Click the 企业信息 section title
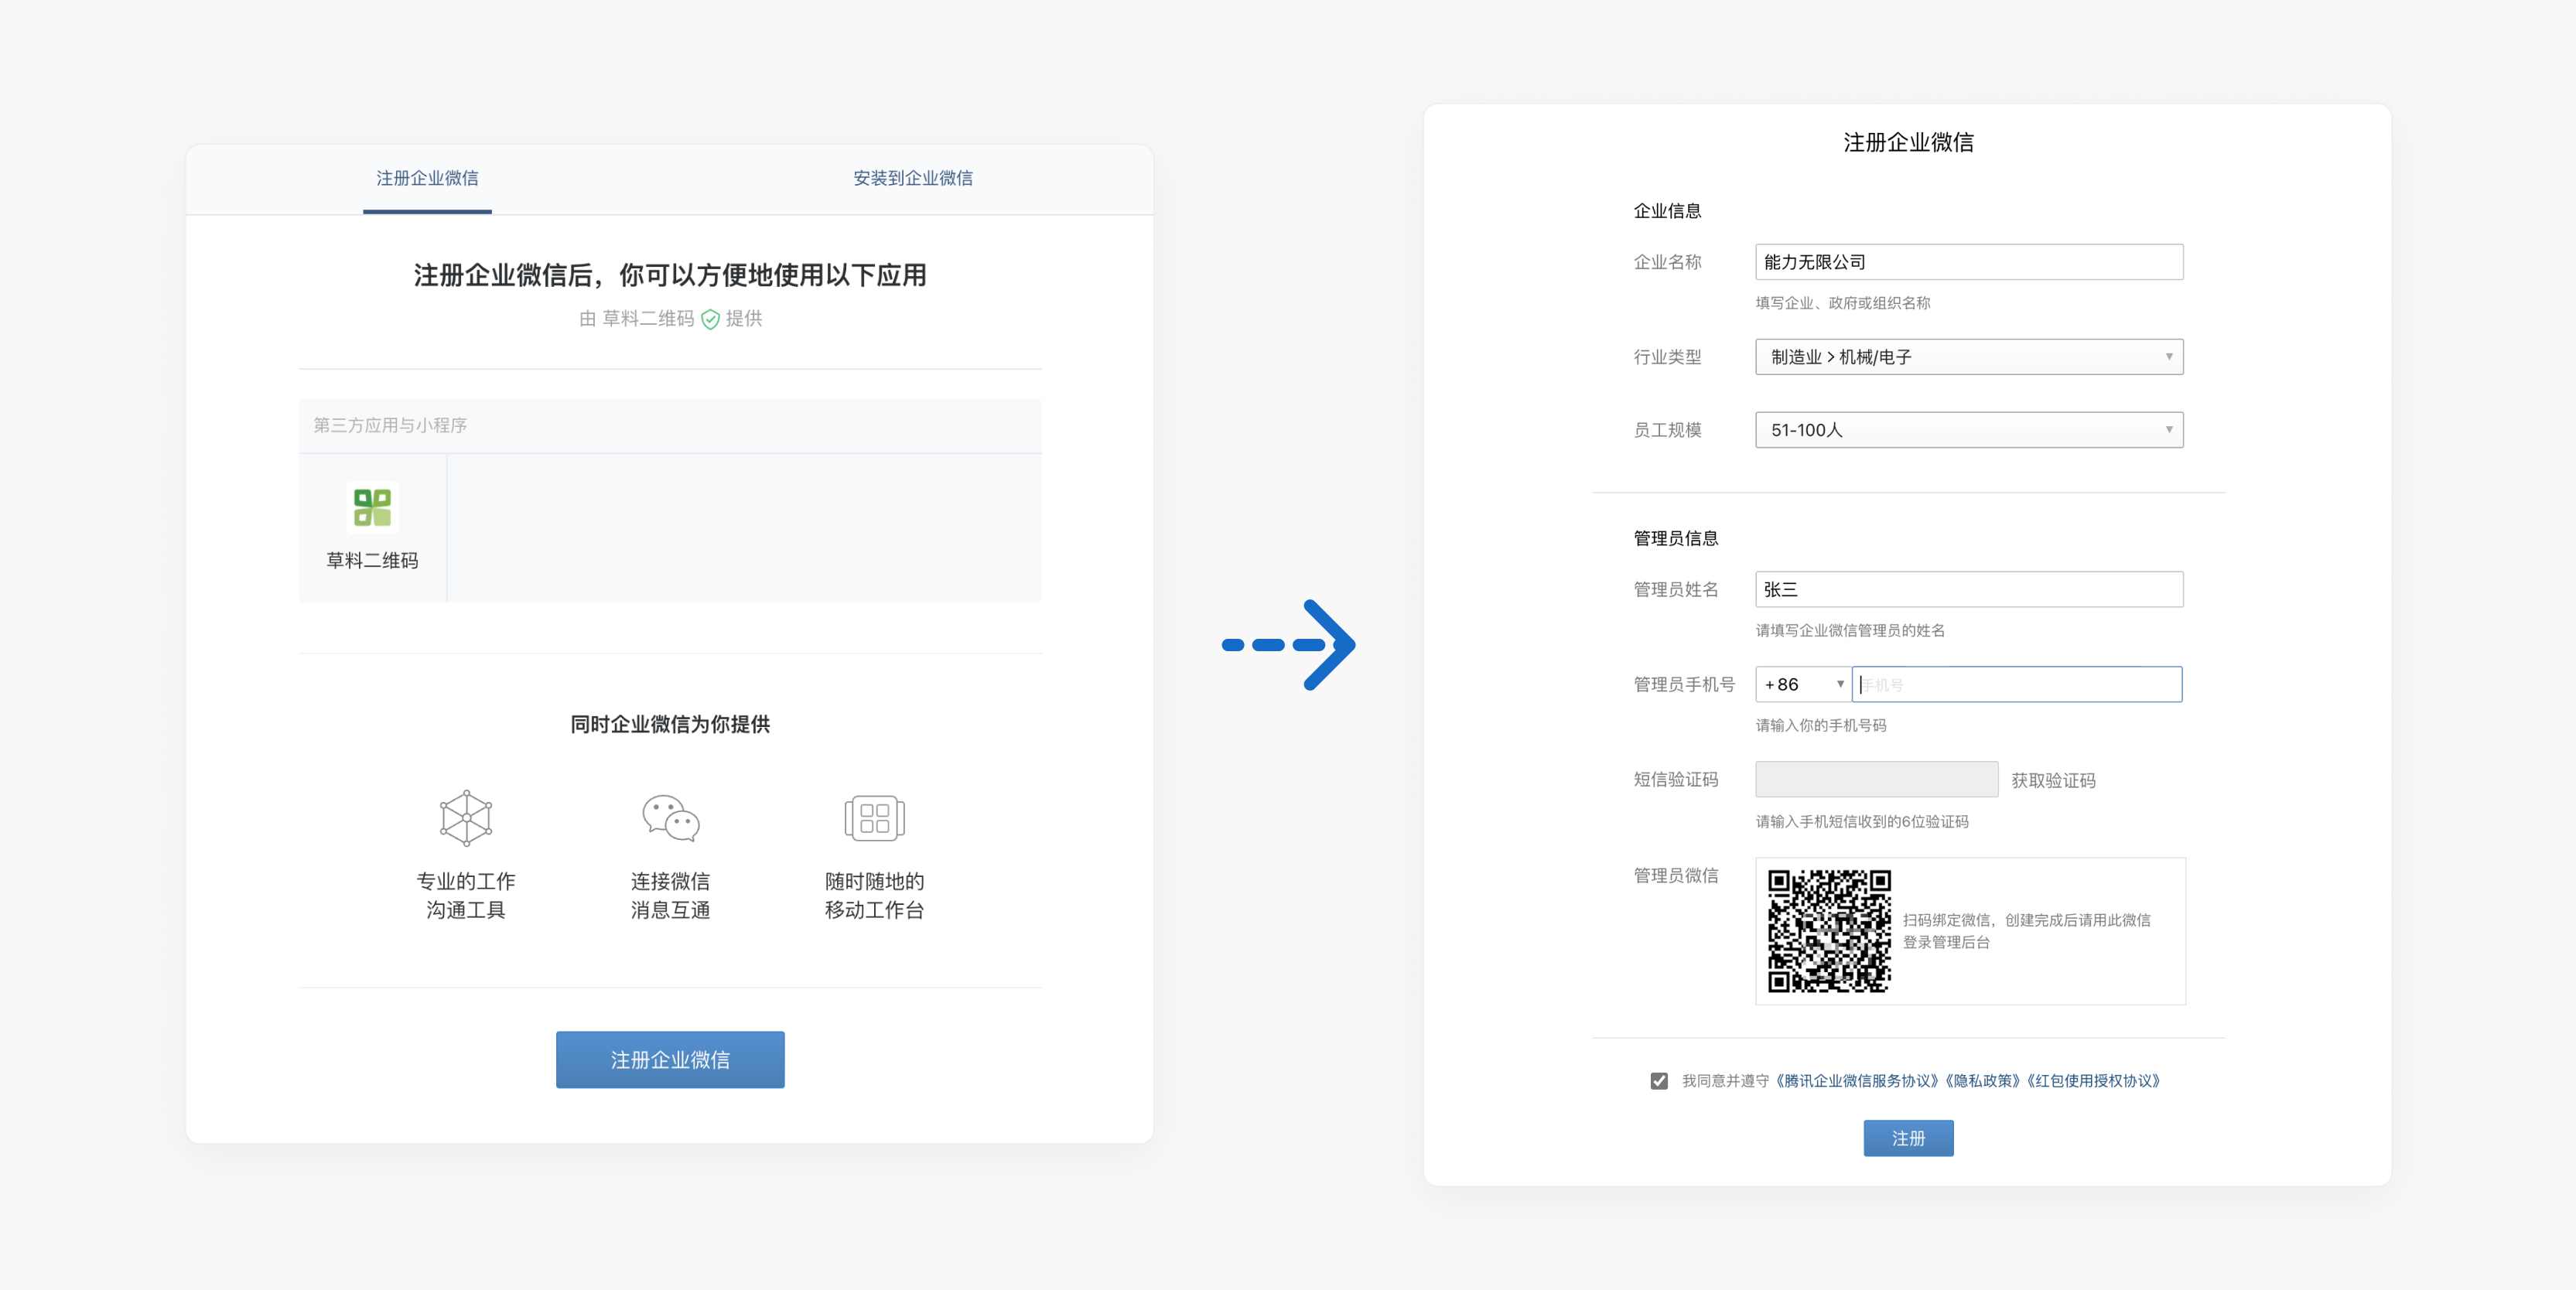Viewport: 2576px width, 1290px height. click(1667, 211)
